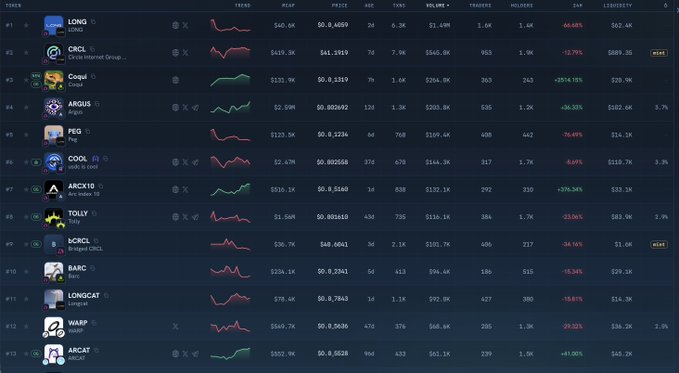The height and width of the screenshot is (373, 679).
Task: Sort by the Price column header
Action: [340, 6]
